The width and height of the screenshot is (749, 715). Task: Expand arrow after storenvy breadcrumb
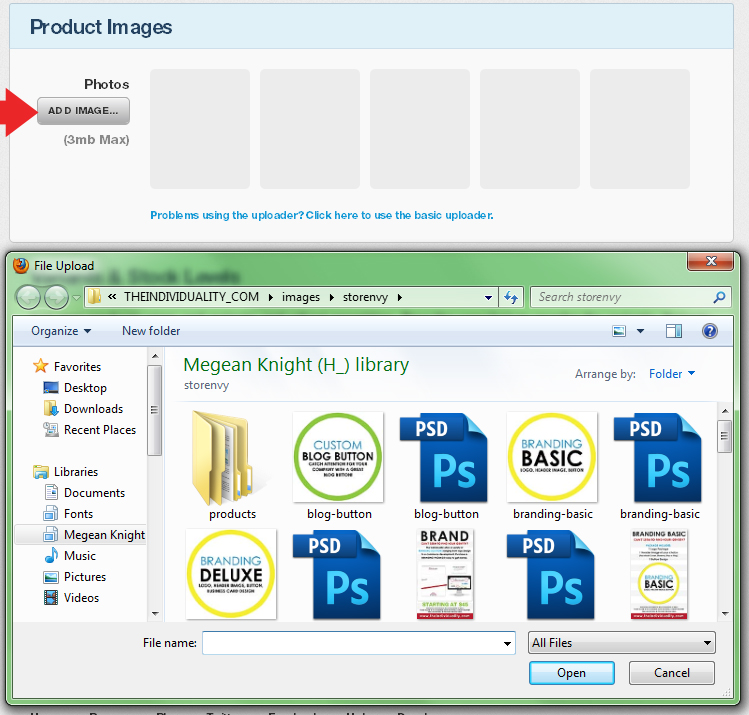coord(400,297)
